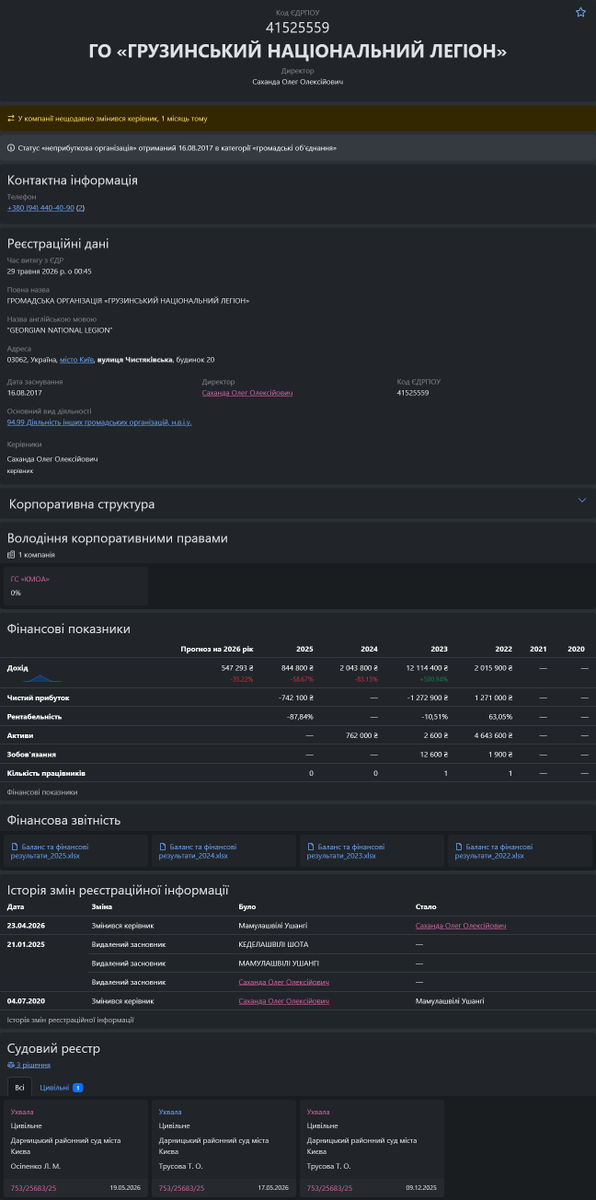Viewport: 596px width, 1200px height.
Task: Click the file icon of the 2025 balance xlsx
Action: click(14, 846)
